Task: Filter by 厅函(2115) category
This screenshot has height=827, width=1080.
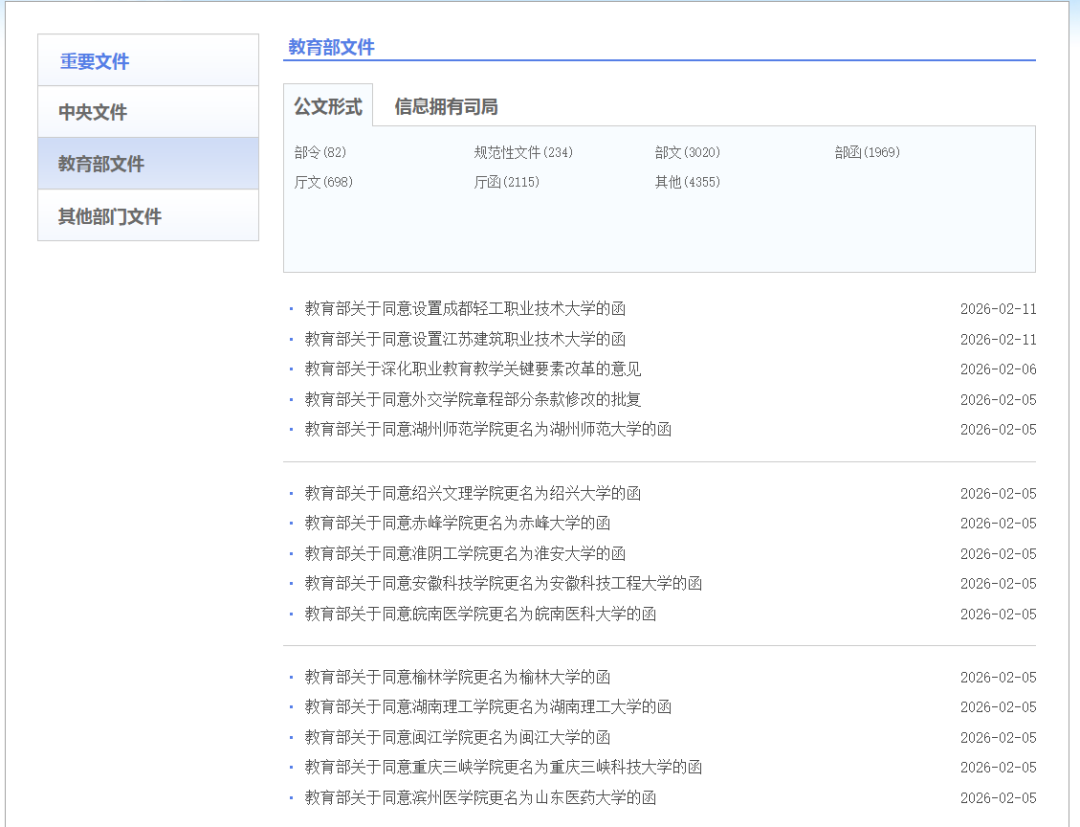Action: point(506,182)
